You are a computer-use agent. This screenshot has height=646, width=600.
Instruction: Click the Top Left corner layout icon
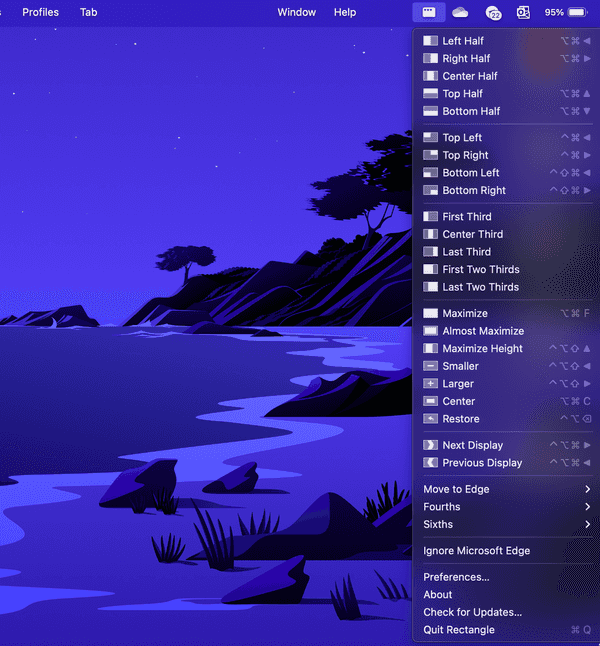431,138
